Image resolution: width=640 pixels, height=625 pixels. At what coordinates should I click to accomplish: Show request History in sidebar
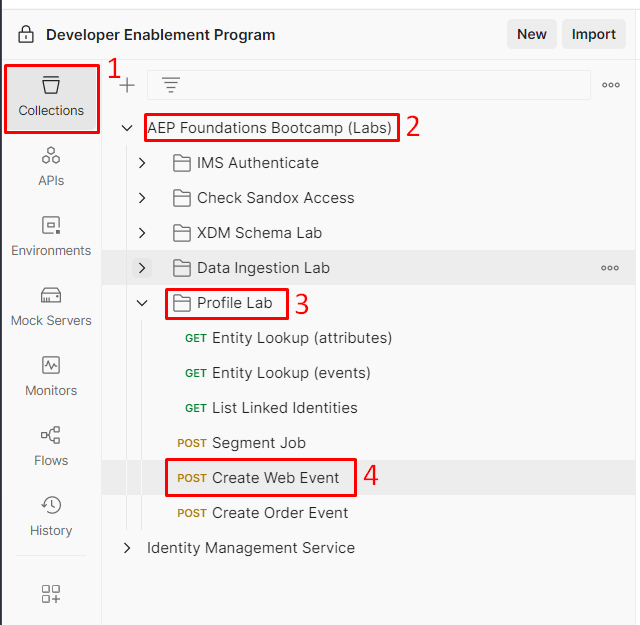51,517
